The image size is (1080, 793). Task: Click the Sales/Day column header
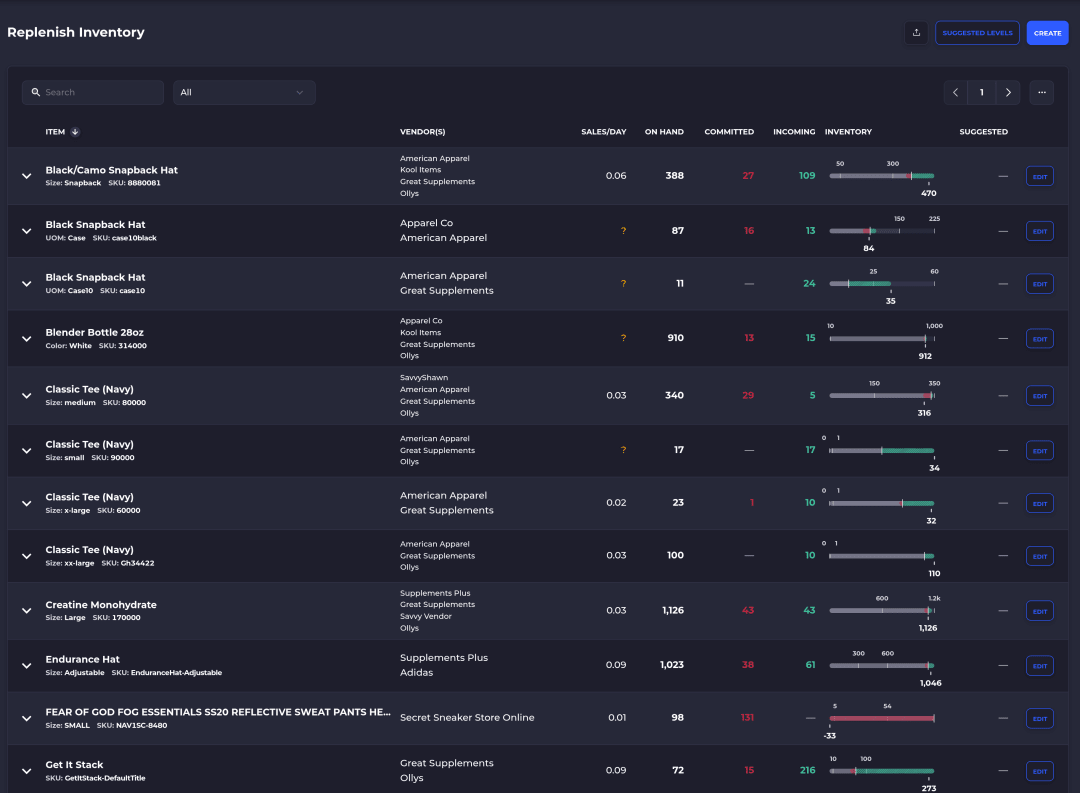point(603,132)
